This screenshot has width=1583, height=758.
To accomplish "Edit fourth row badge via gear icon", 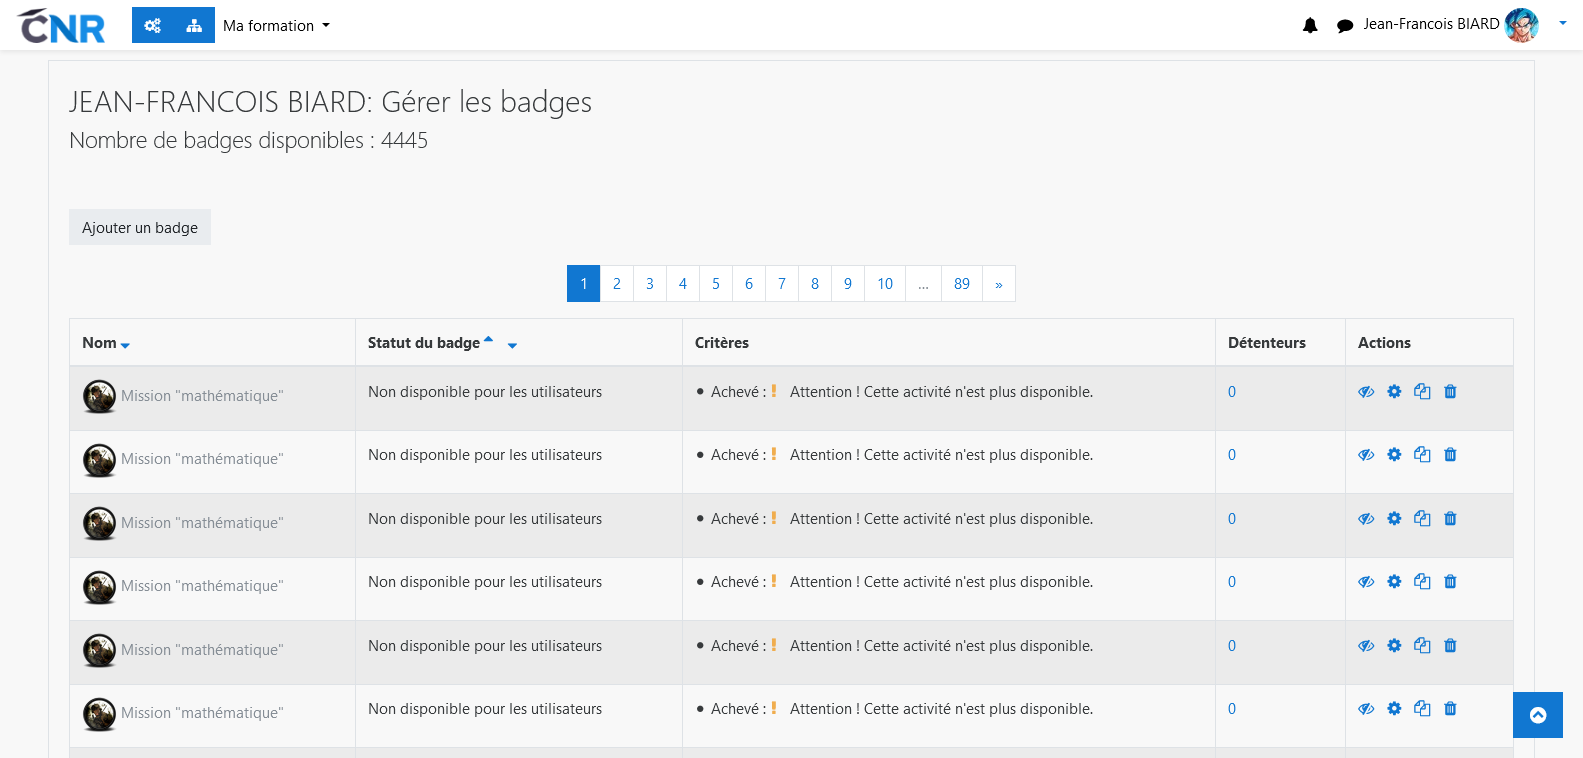I will click(x=1394, y=582).
